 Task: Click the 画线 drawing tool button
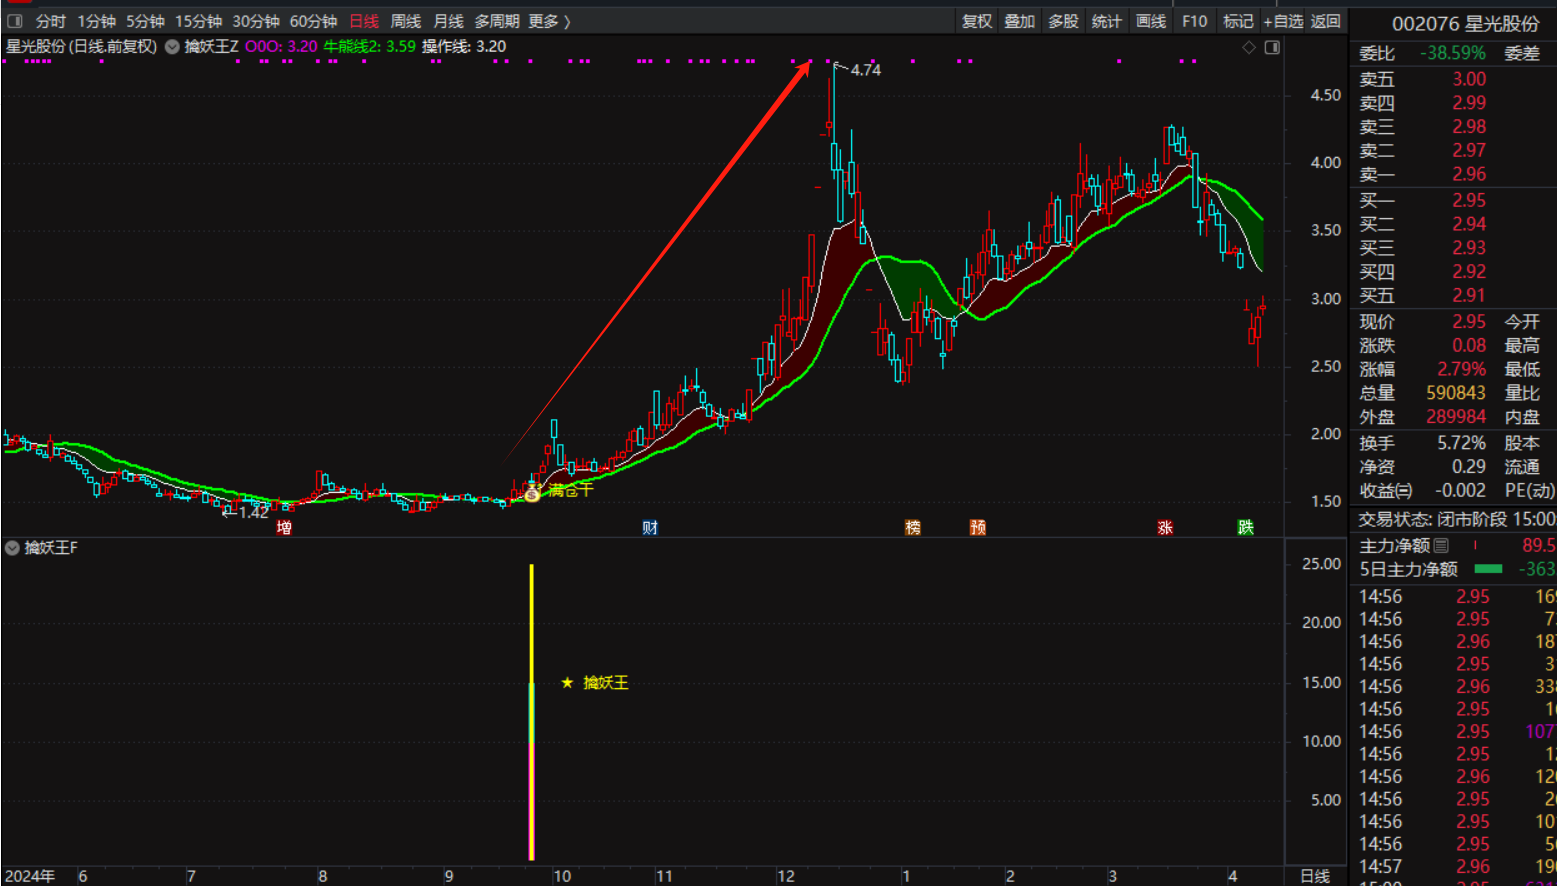(x=1151, y=21)
